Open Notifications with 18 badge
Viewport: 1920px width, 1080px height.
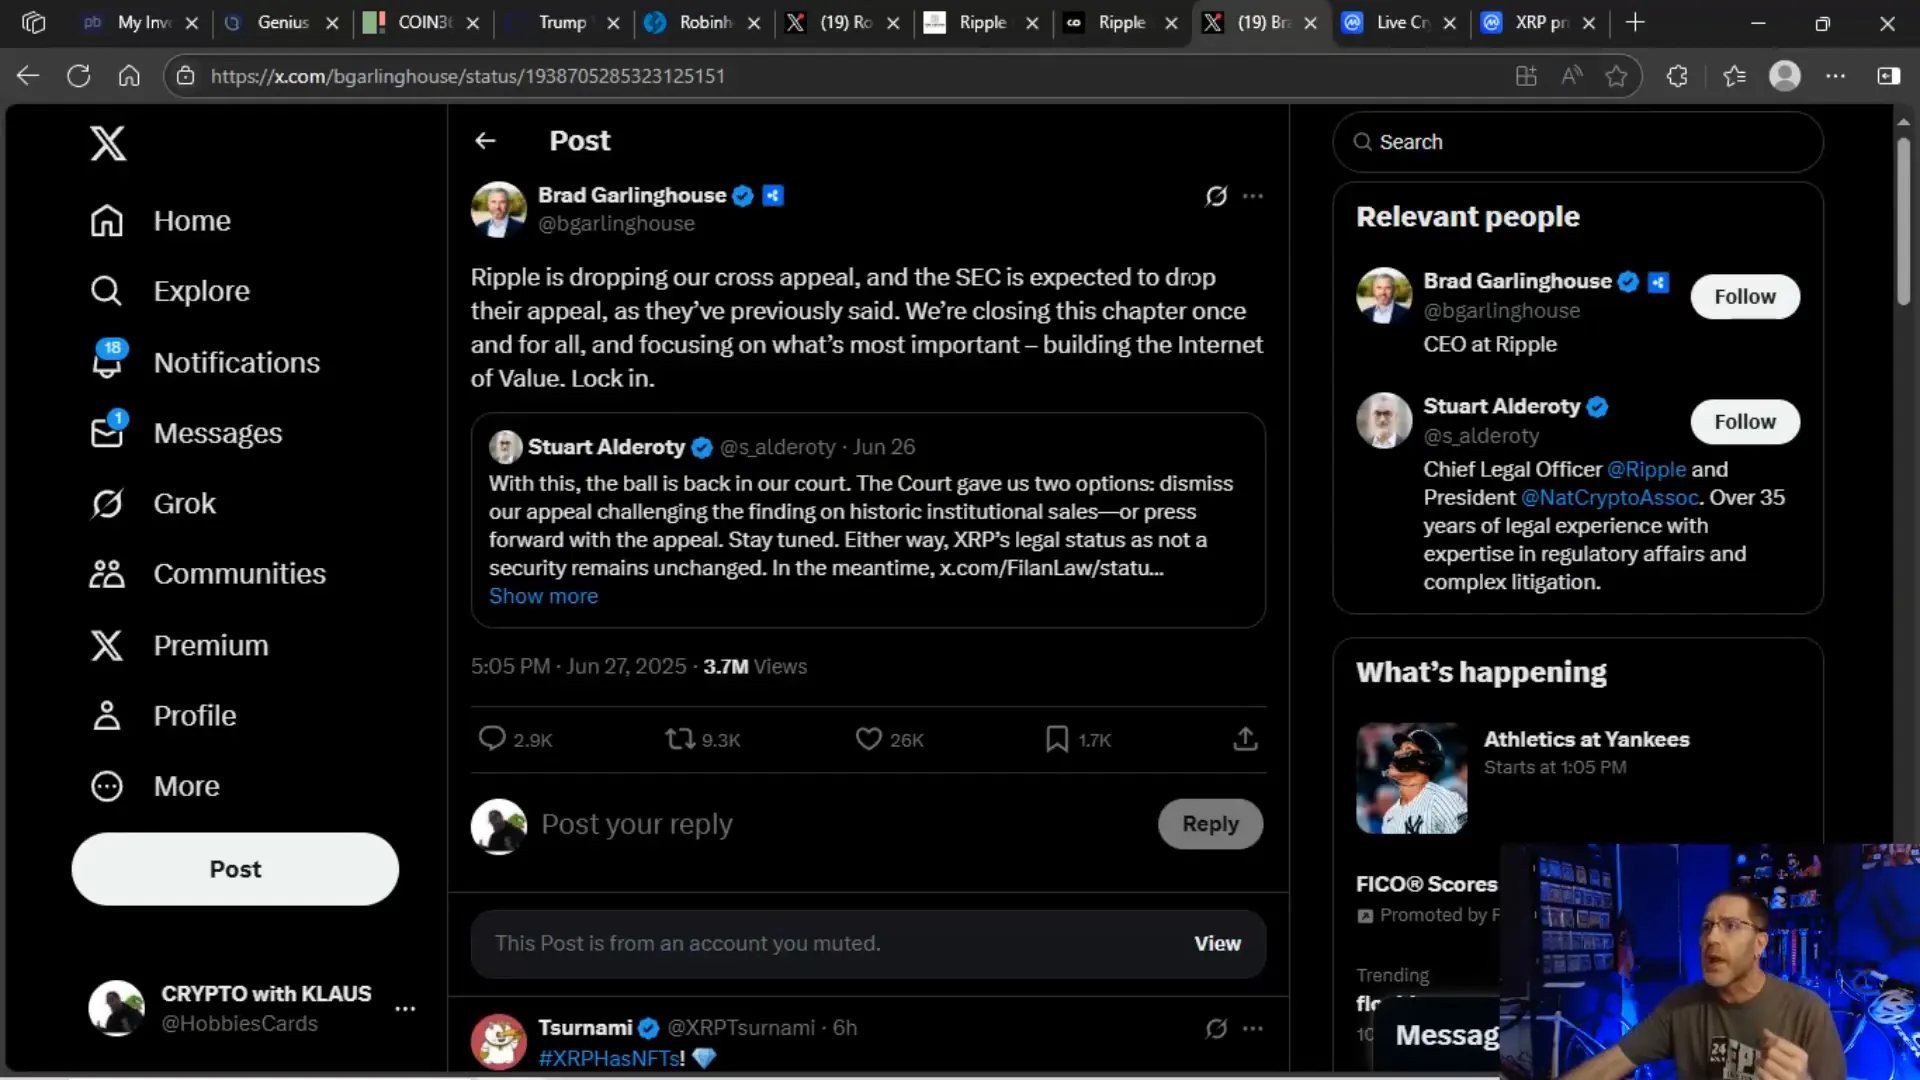click(x=204, y=362)
